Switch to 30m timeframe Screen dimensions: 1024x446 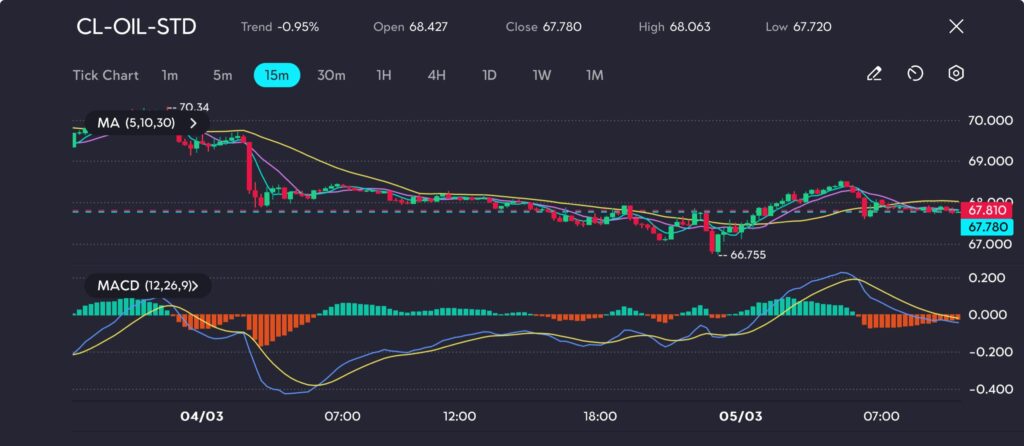click(x=331, y=75)
